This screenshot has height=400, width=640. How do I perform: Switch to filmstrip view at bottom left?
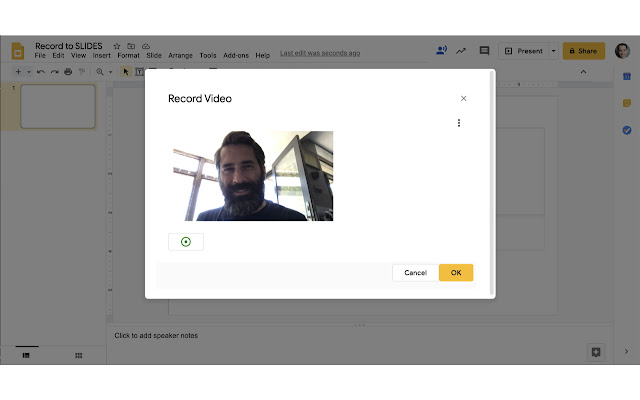click(26, 356)
